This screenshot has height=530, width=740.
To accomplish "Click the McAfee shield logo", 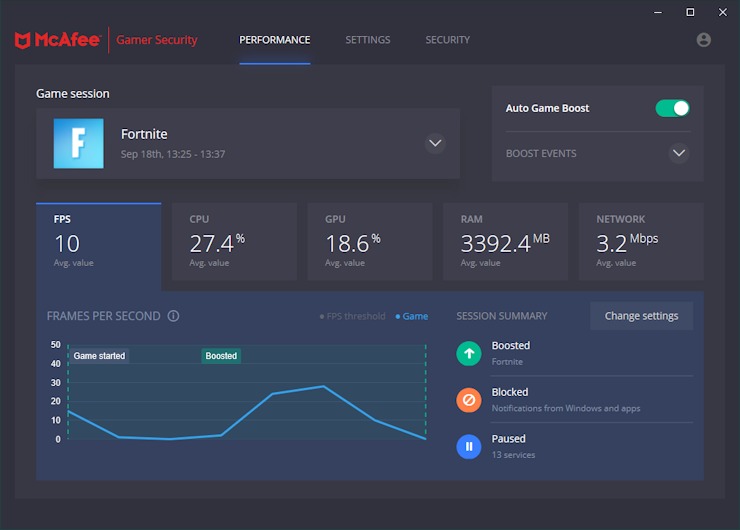I will [23, 40].
